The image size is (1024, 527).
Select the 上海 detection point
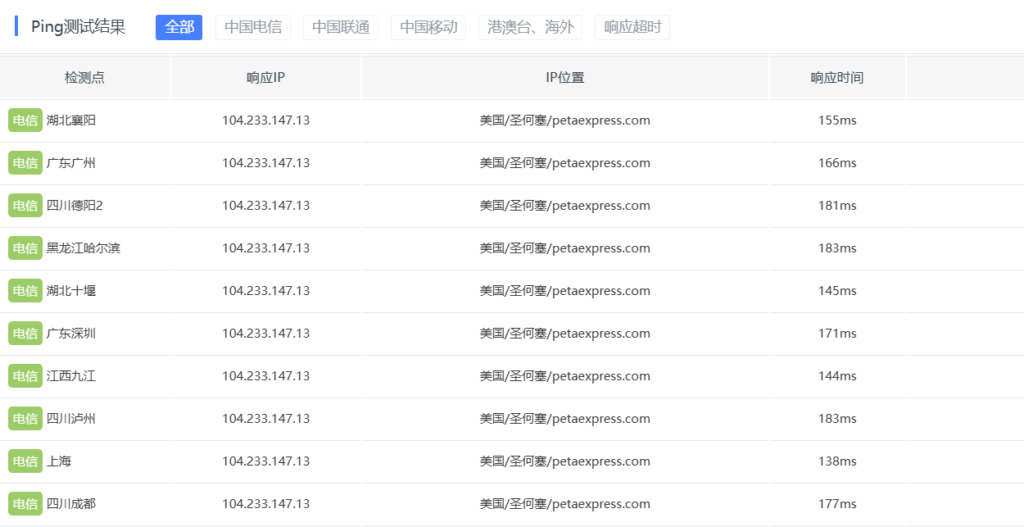59,461
